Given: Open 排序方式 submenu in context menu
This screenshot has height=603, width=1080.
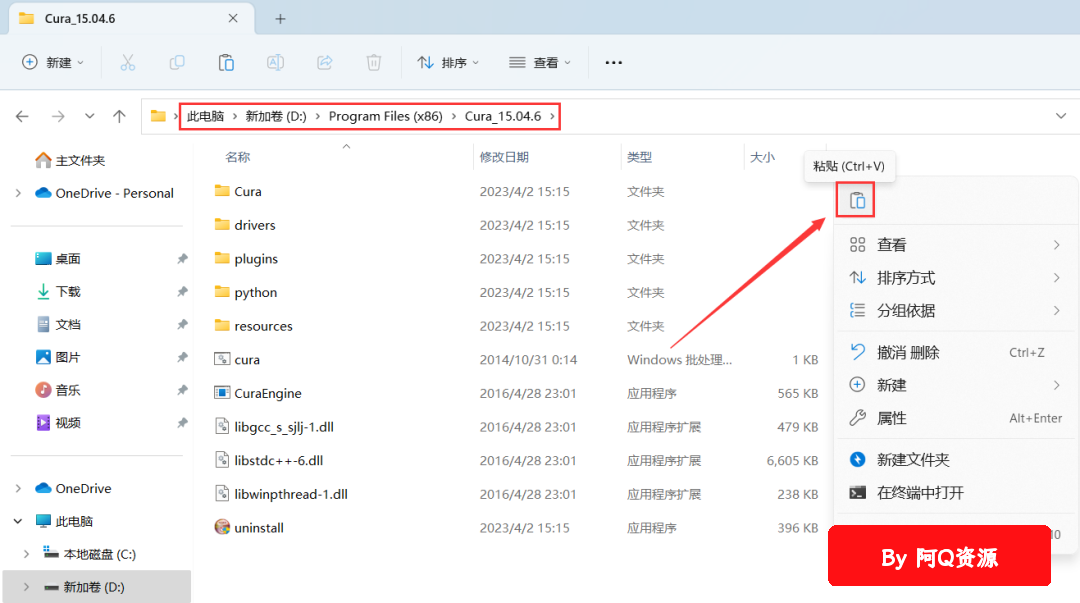Looking at the screenshot, I should coord(955,278).
